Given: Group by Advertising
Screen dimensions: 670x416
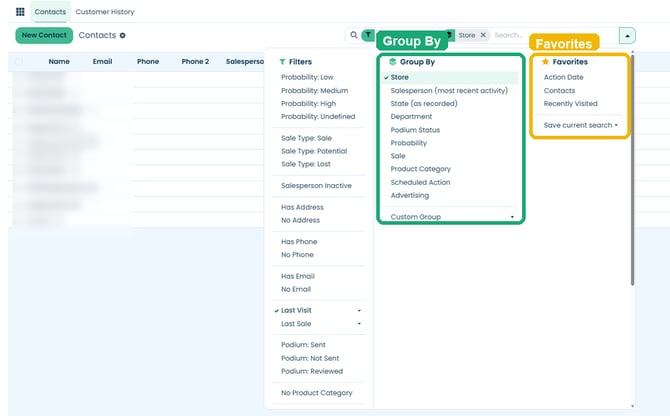Looking at the screenshot, I should click(x=409, y=195).
